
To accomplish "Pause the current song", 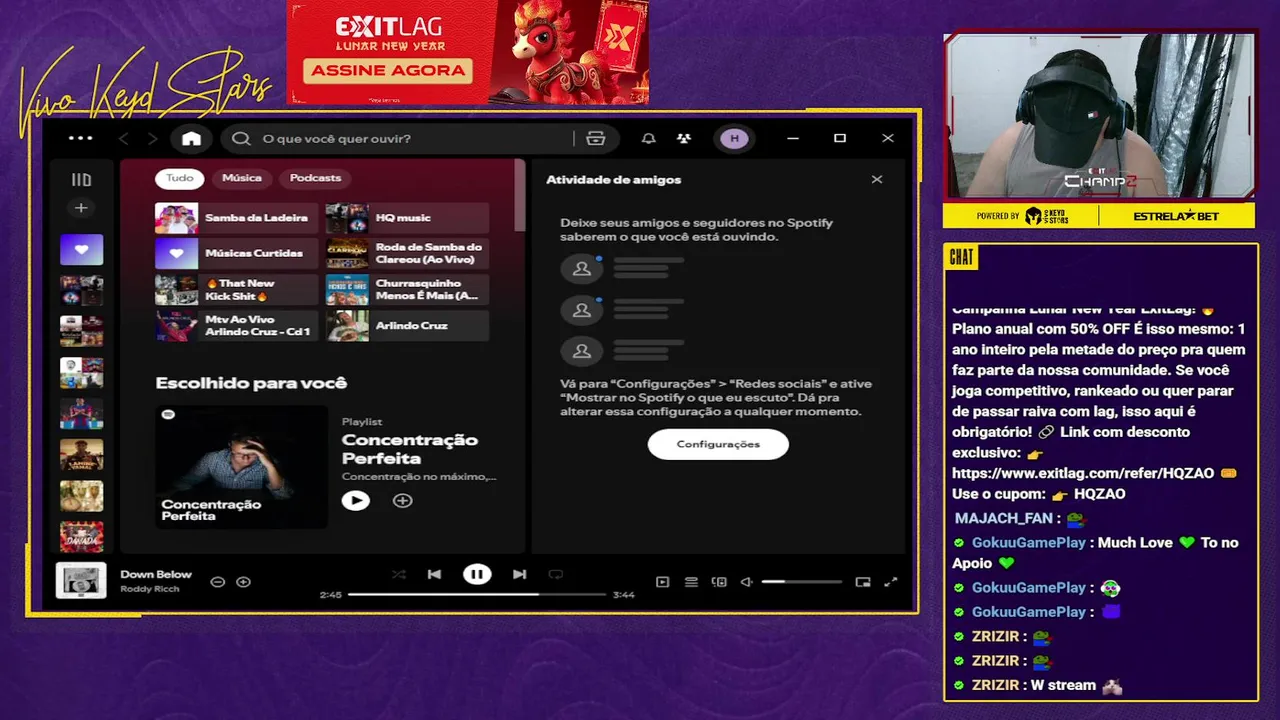I will tap(477, 574).
